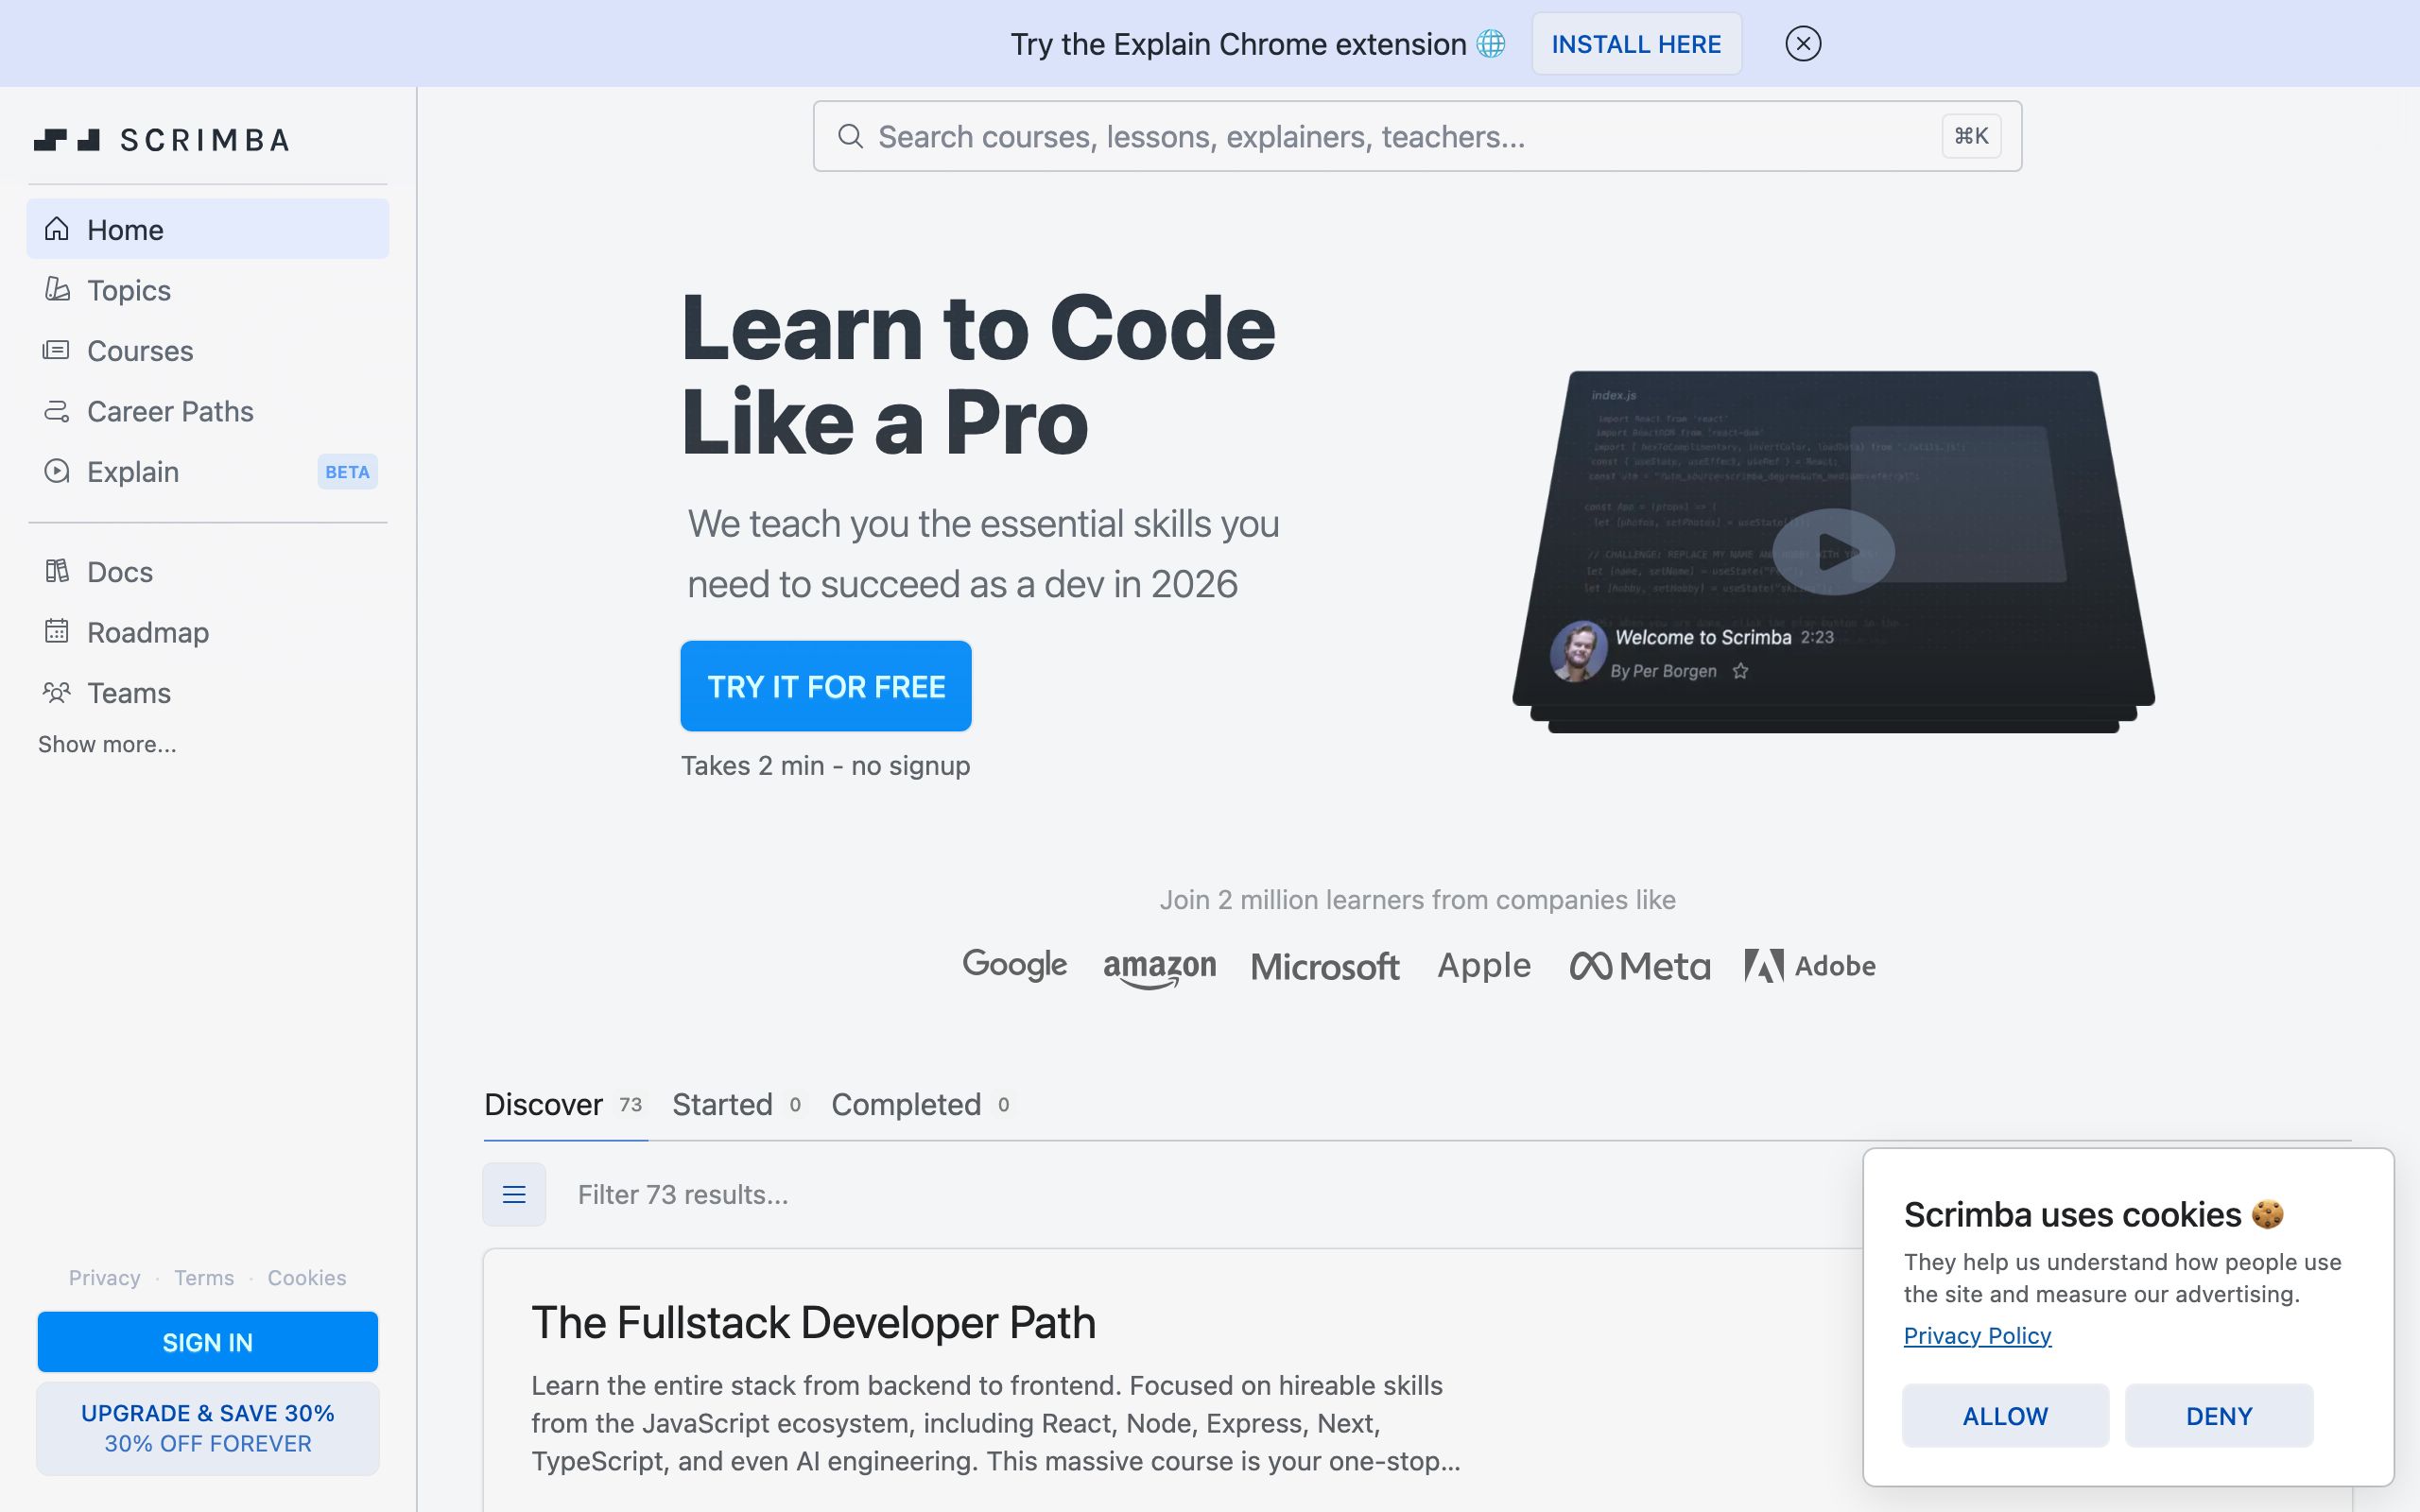
Task: Click UPGRADE & SAVE 30% button
Action: tap(208, 1428)
